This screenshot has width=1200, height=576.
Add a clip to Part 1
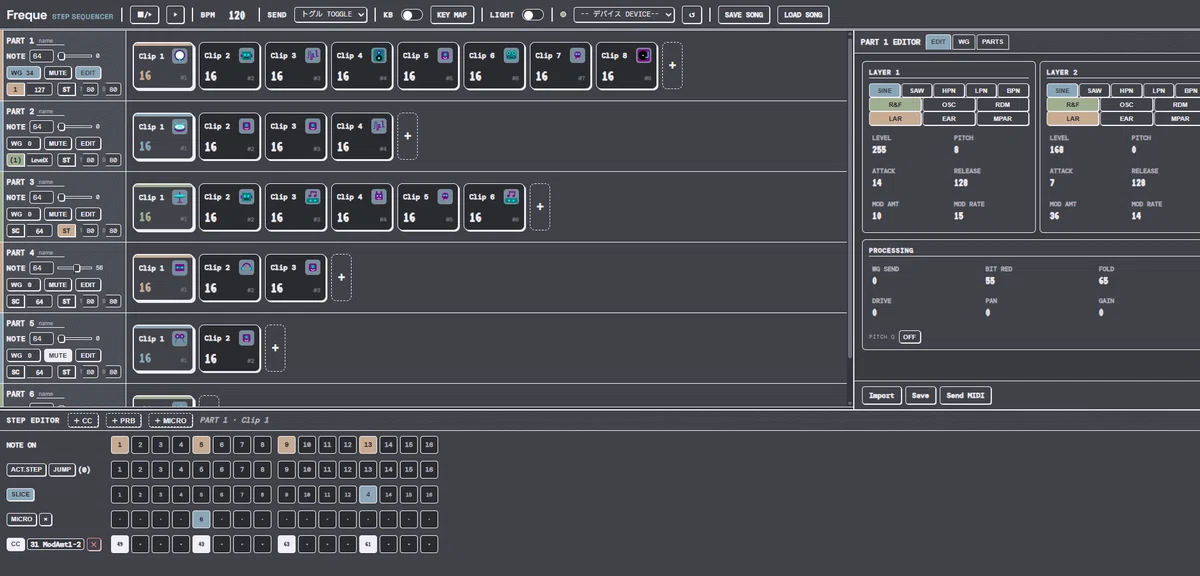[672, 65]
